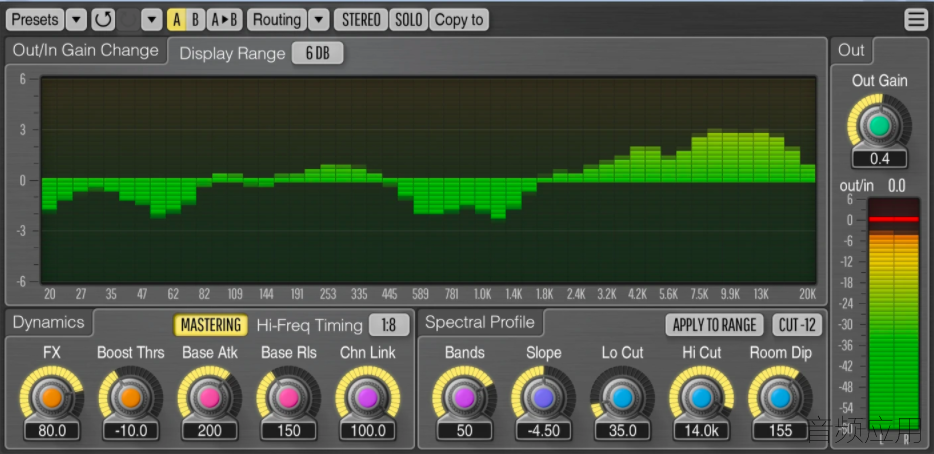Image resolution: width=934 pixels, height=454 pixels.
Task: Click the 62 frequency axis label
Action: (173, 294)
